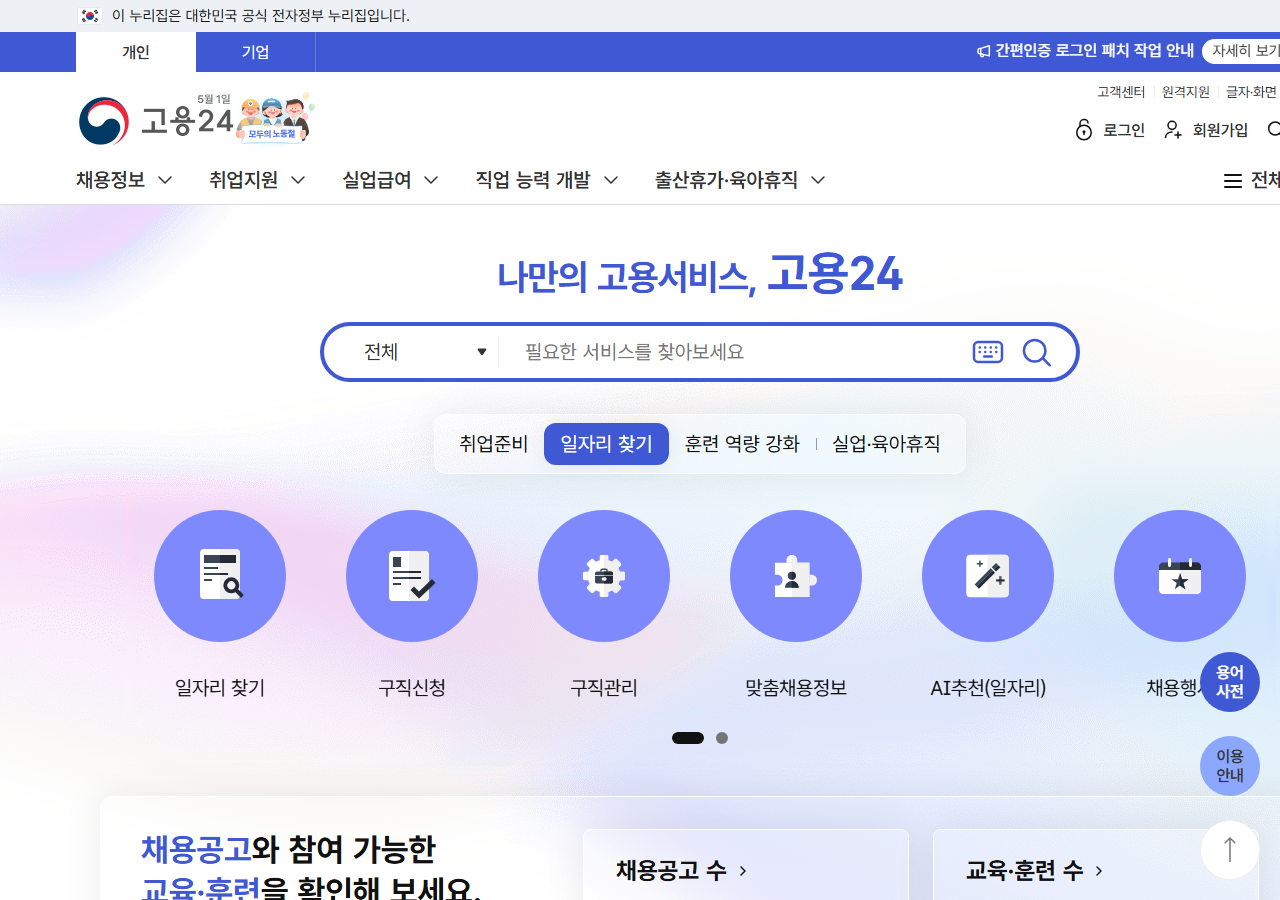Click the 로그인 text link

pos(1124,130)
